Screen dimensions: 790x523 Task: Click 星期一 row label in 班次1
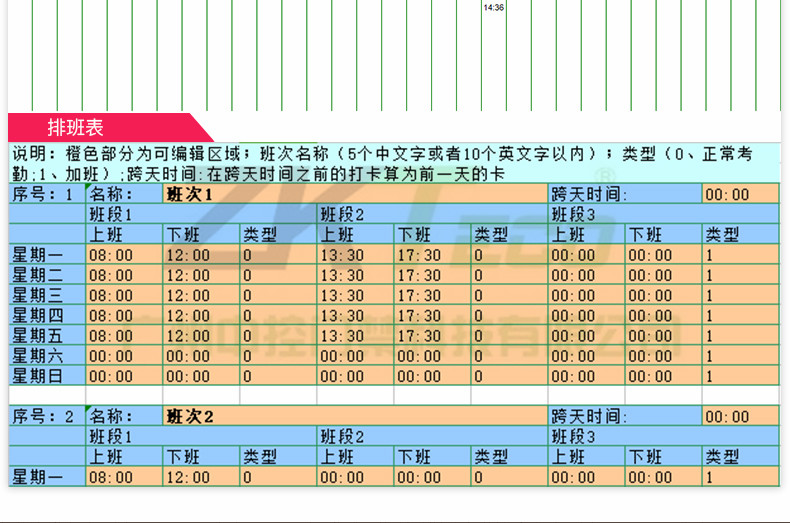[36, 255]
